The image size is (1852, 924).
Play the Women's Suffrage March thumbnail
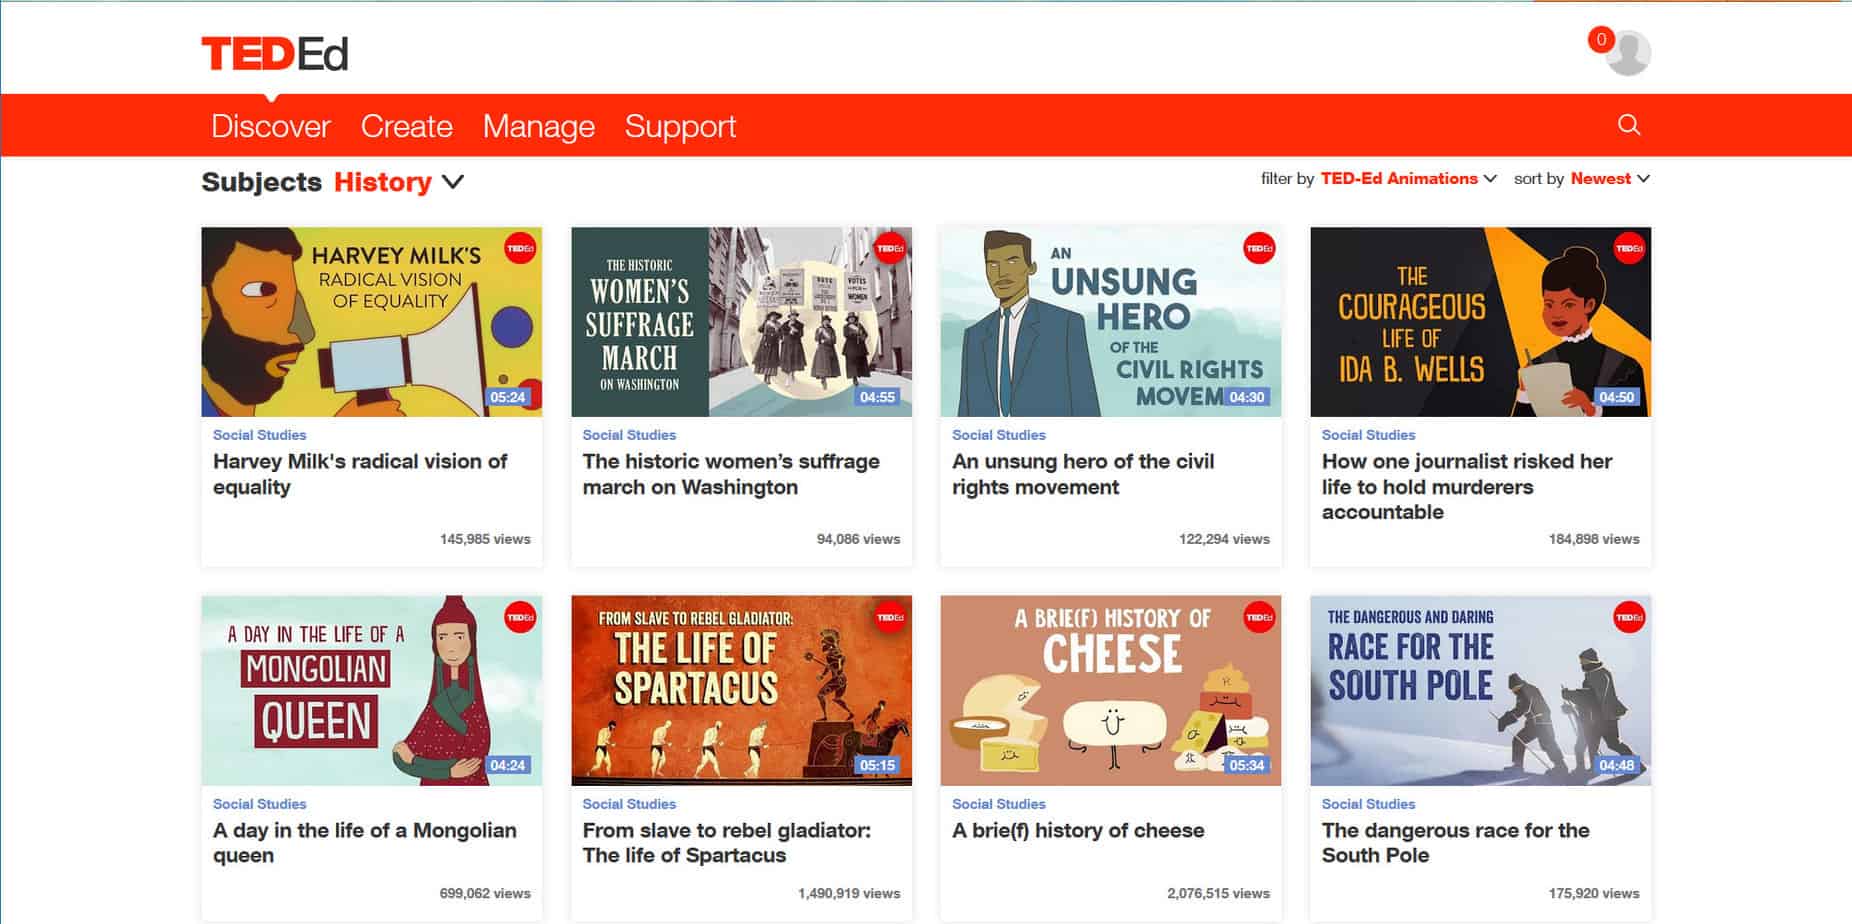pos(741,322)
